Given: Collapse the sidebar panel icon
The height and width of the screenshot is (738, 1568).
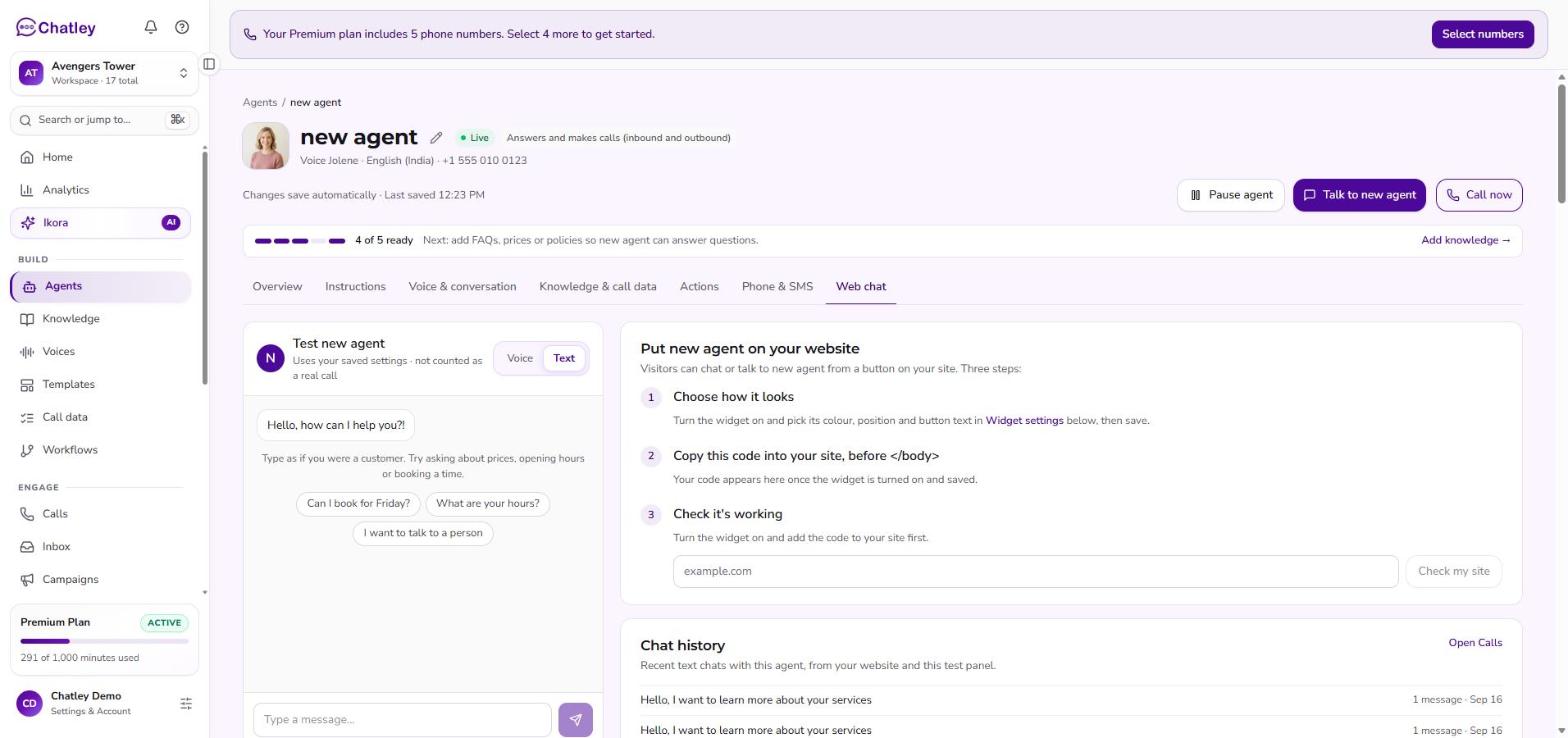Looking at the screenshot, I should click(209, 64).
